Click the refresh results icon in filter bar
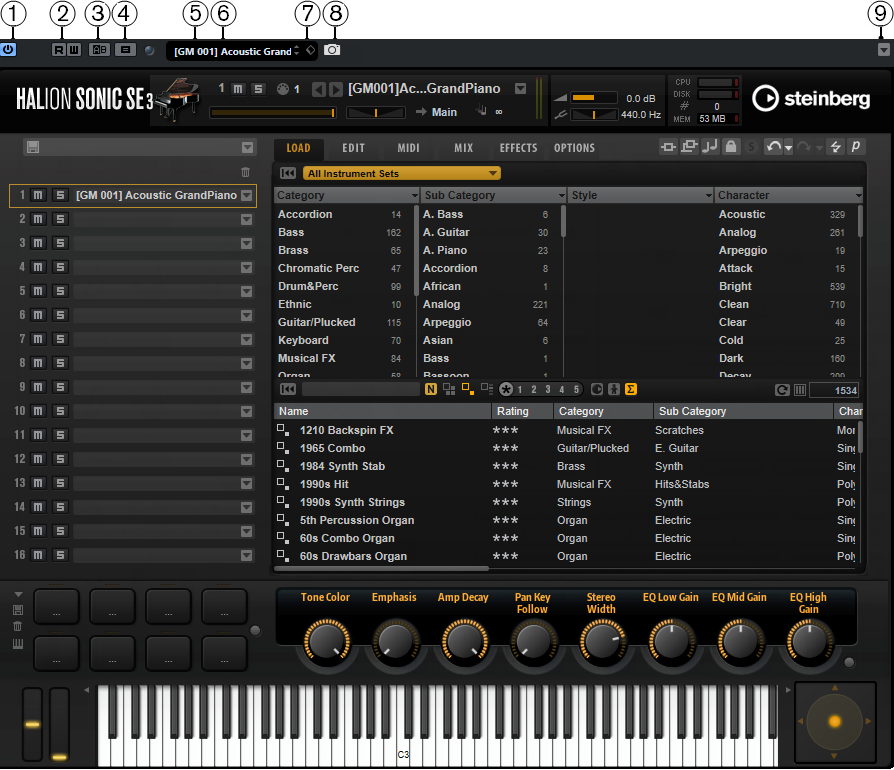 [783, 390]
